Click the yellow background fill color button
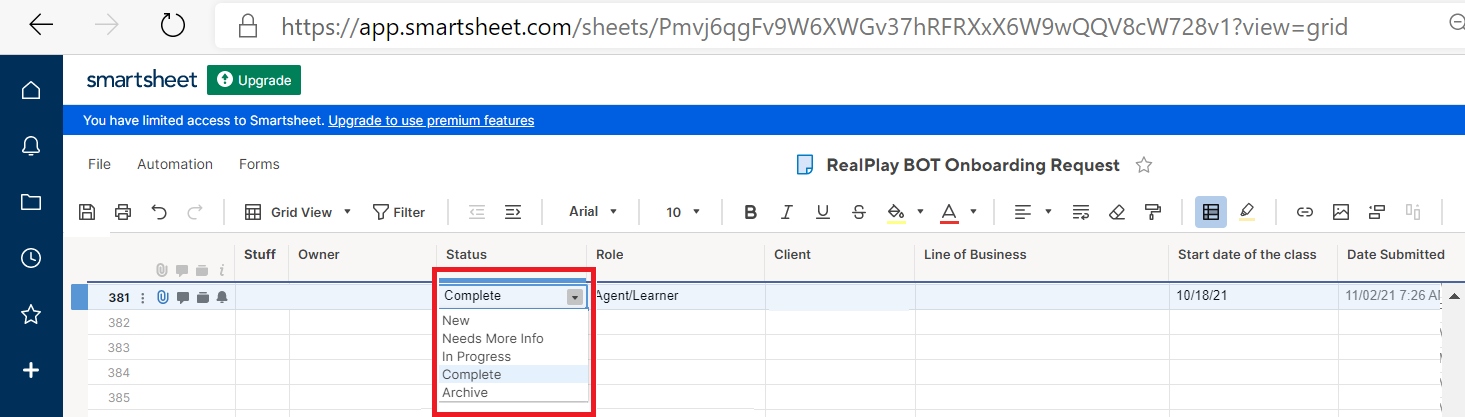This screenshot has width=1465, height=417. point(895,212)
